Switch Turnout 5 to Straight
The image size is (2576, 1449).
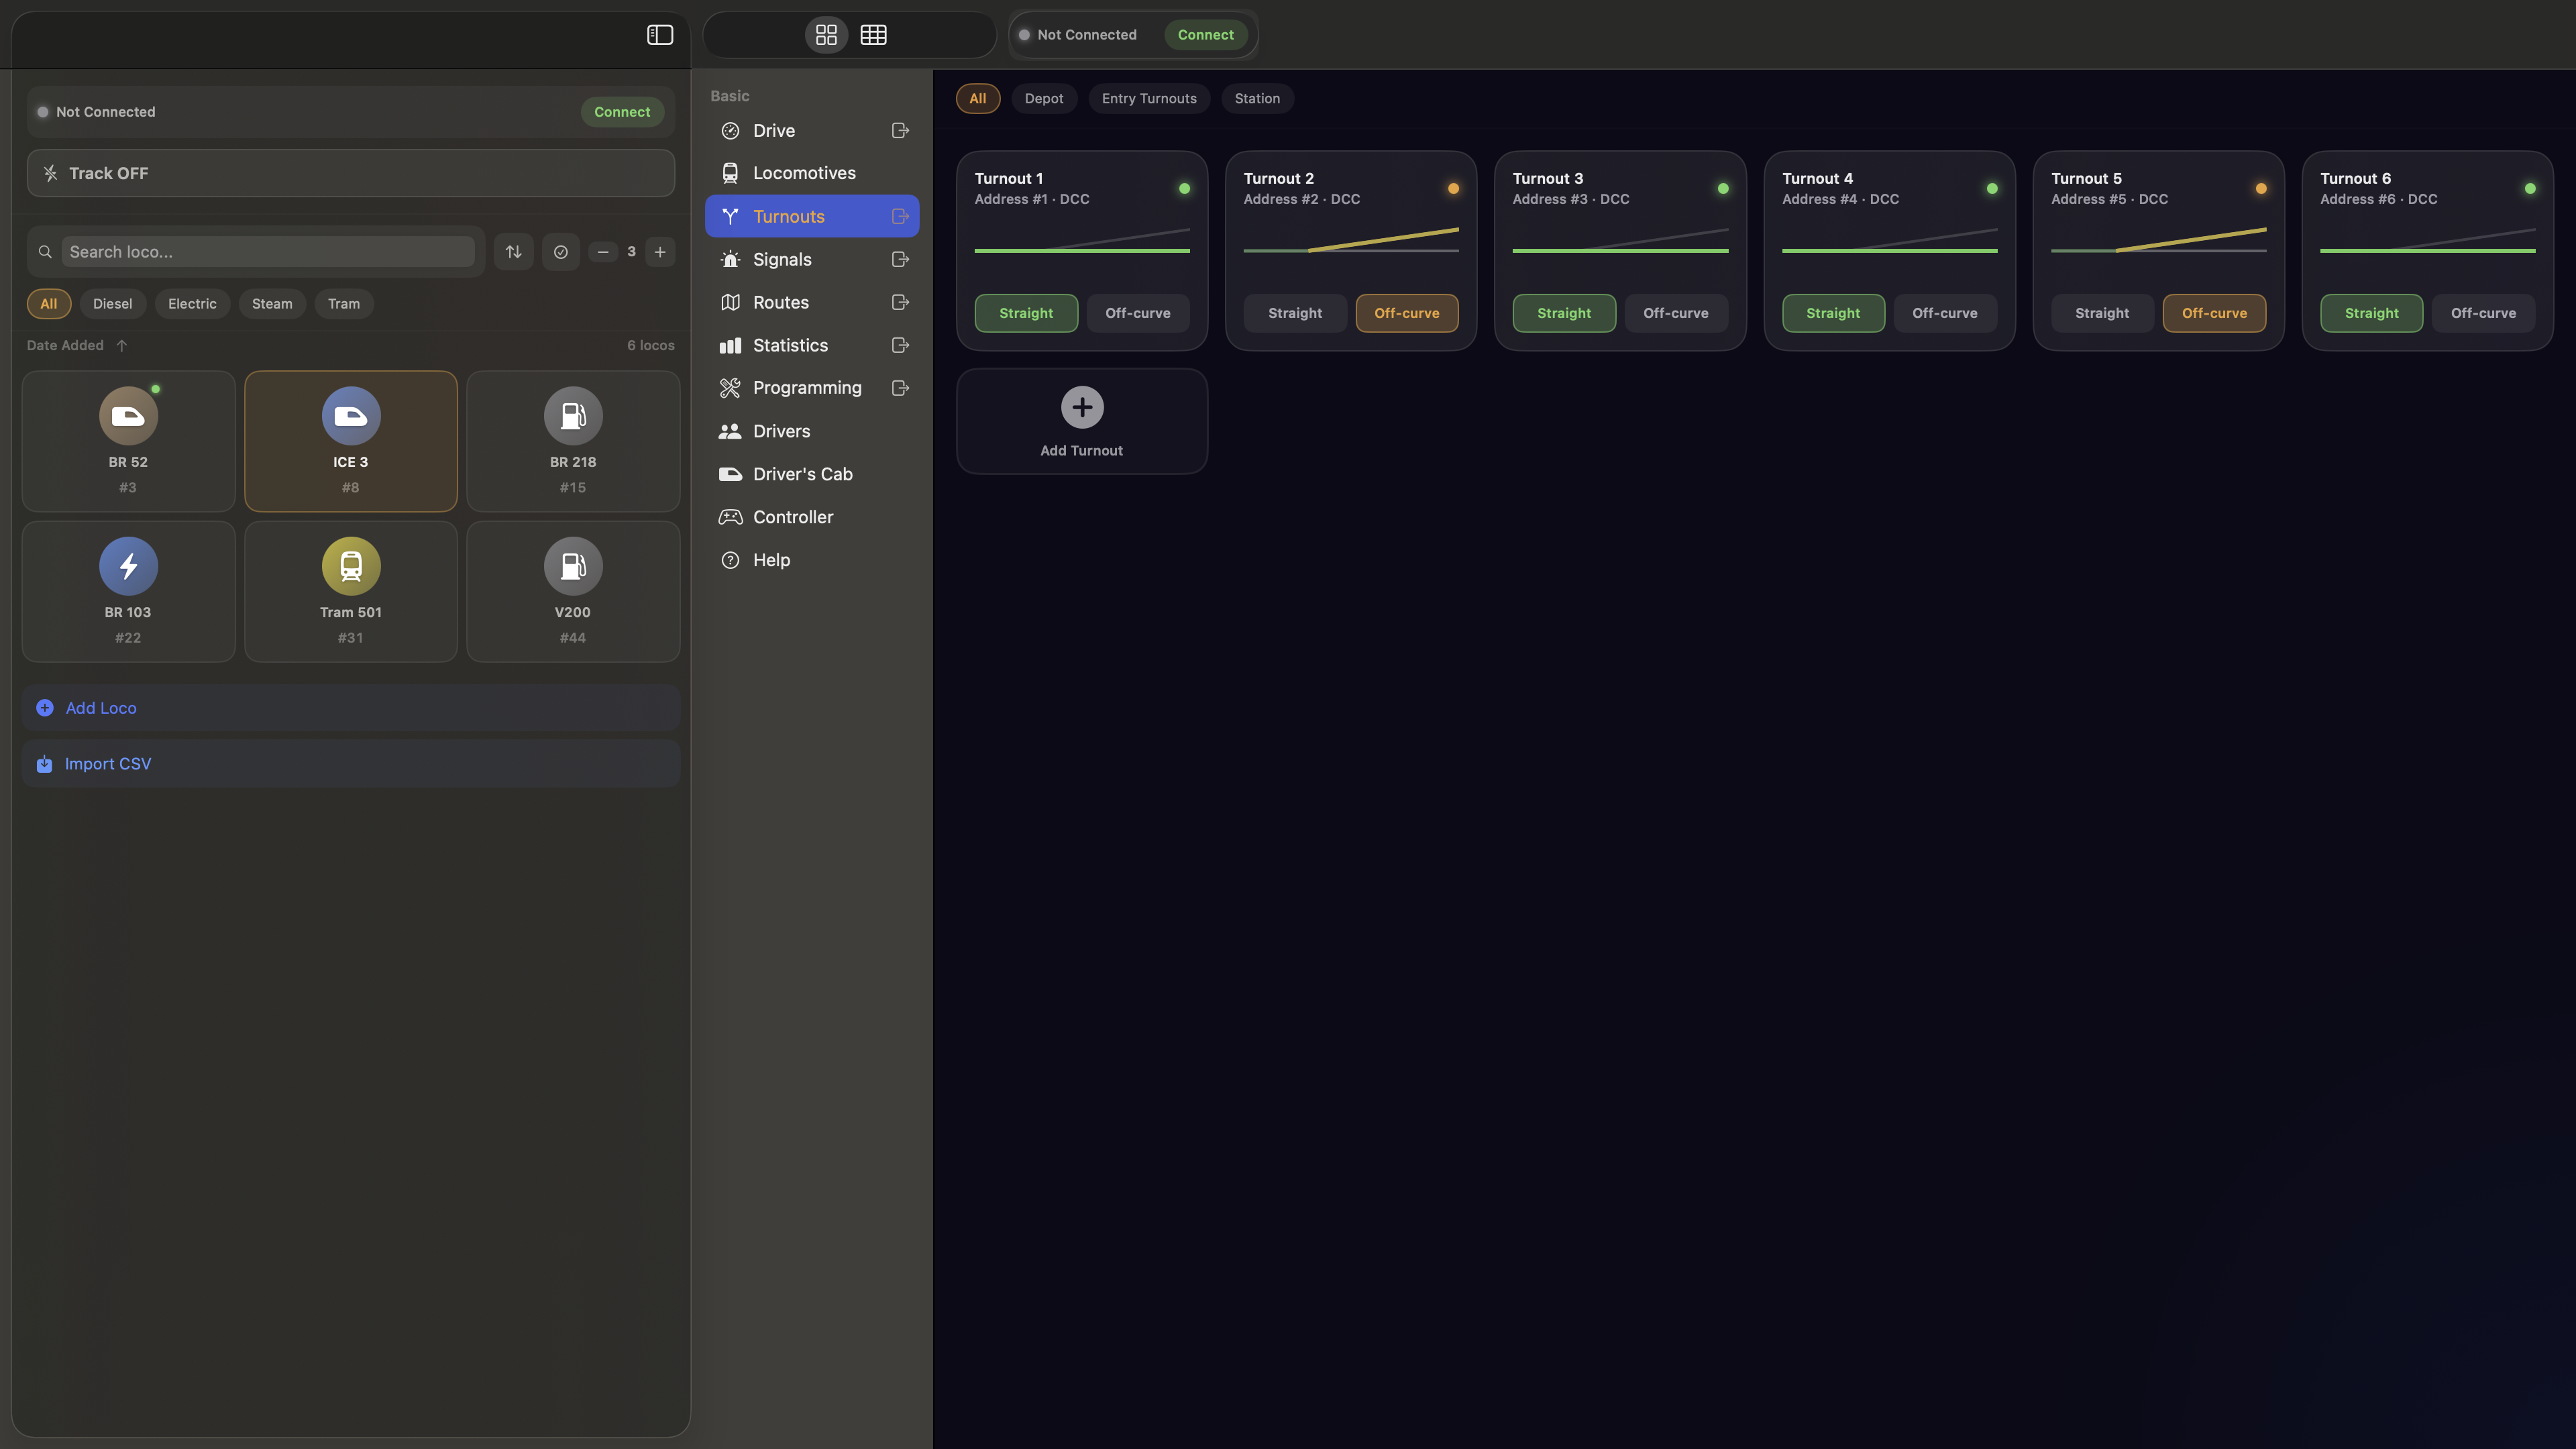tap(2101, 313)
